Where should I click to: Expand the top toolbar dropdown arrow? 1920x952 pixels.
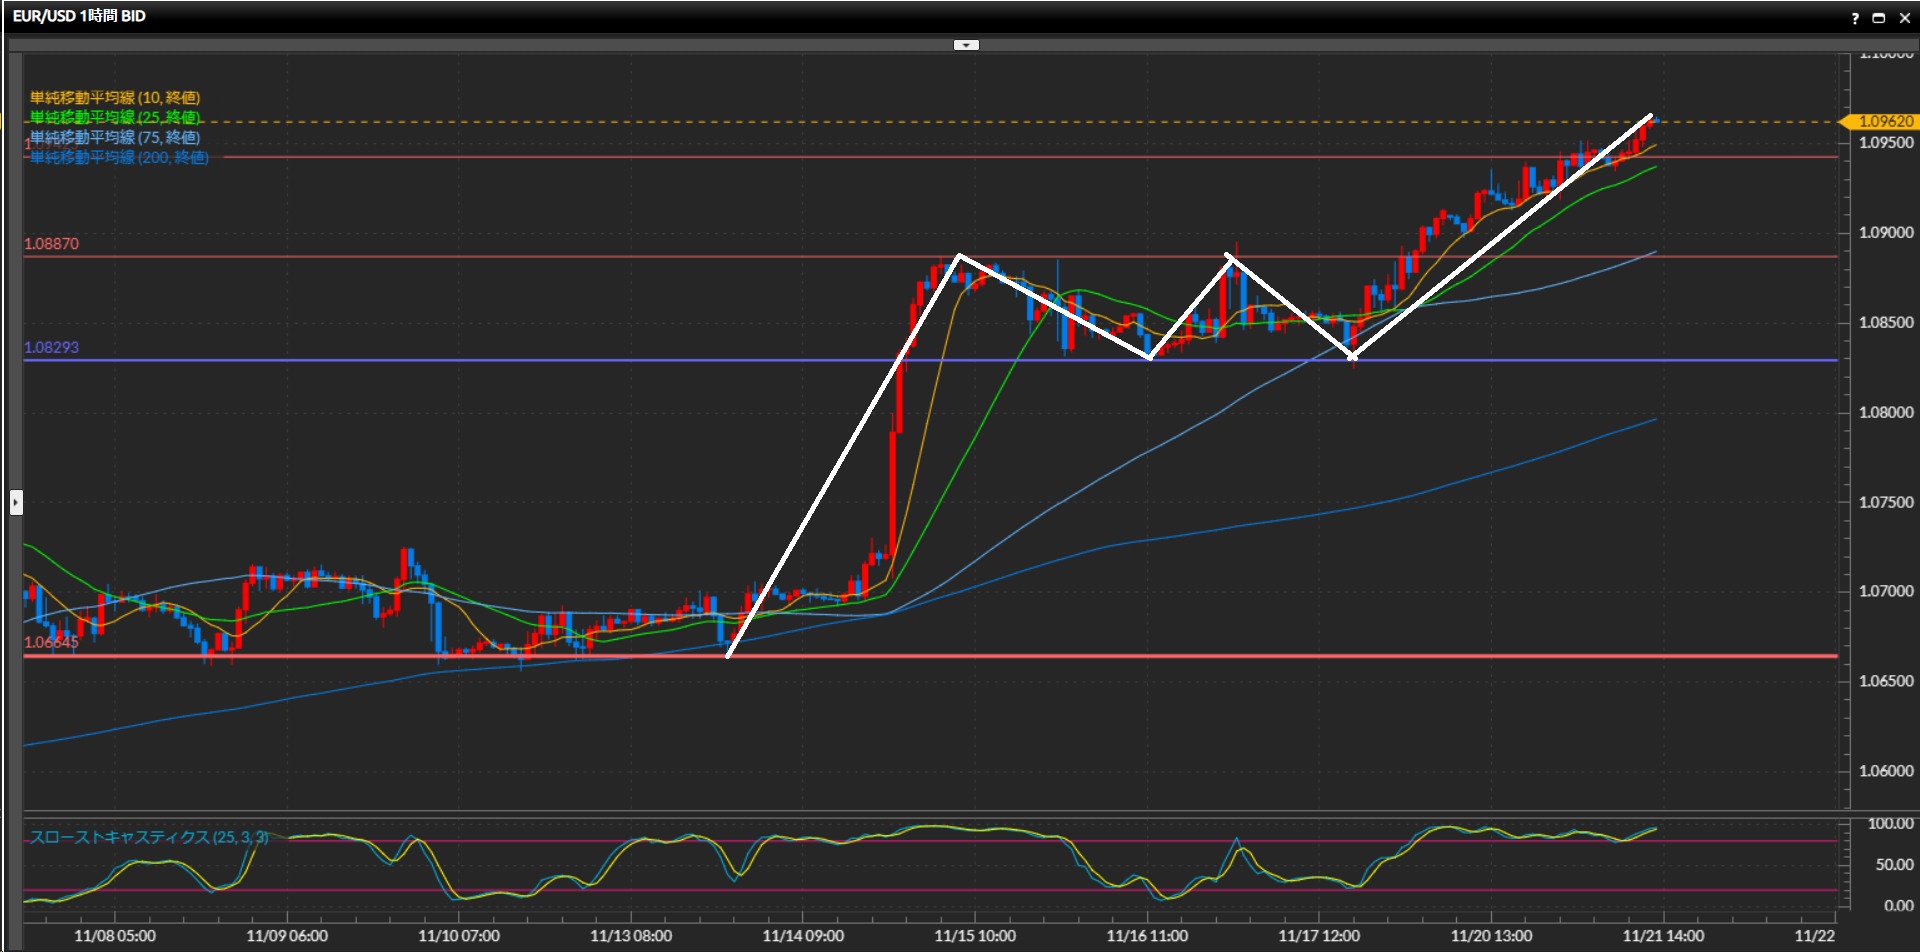pos(966,45)
